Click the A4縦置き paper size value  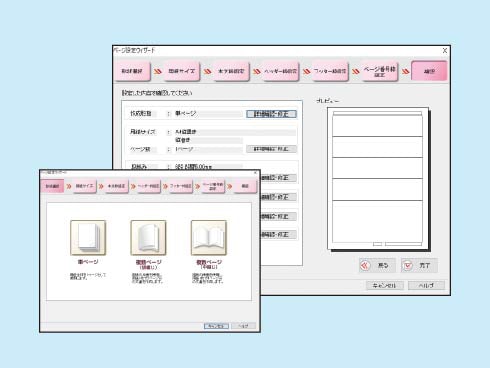186,132
